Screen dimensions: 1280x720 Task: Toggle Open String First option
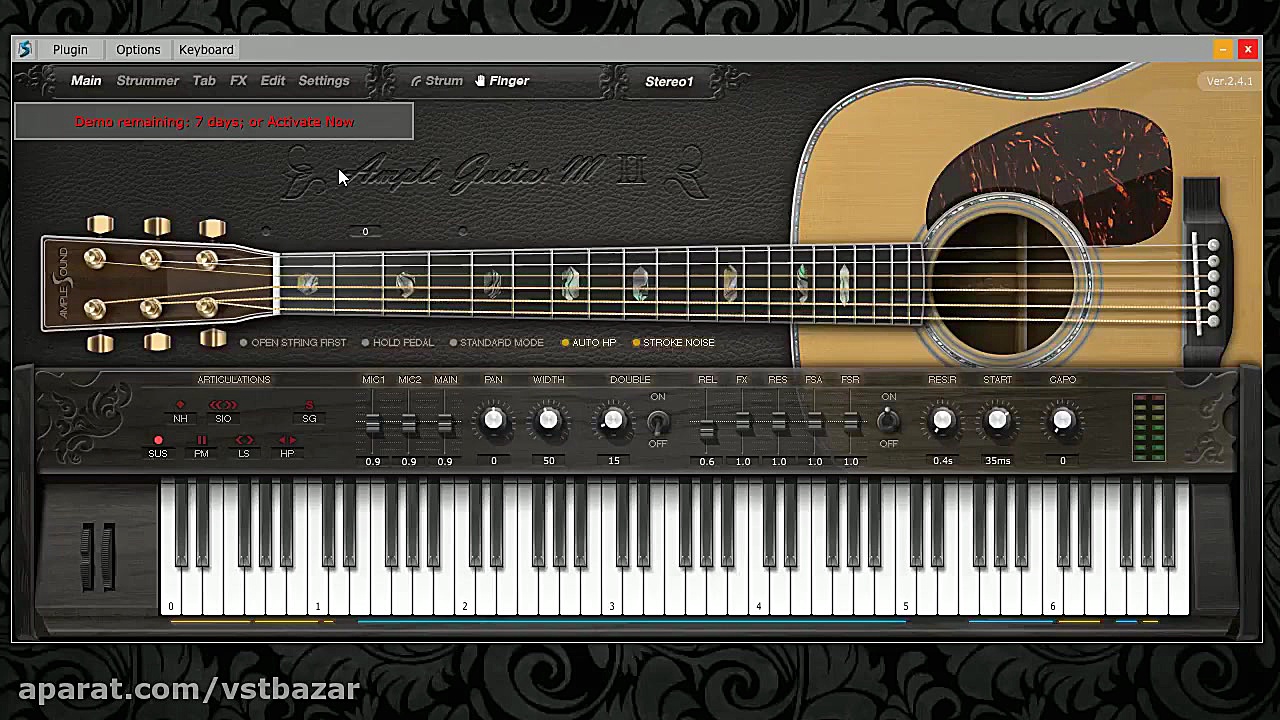(x=293, y=342)
